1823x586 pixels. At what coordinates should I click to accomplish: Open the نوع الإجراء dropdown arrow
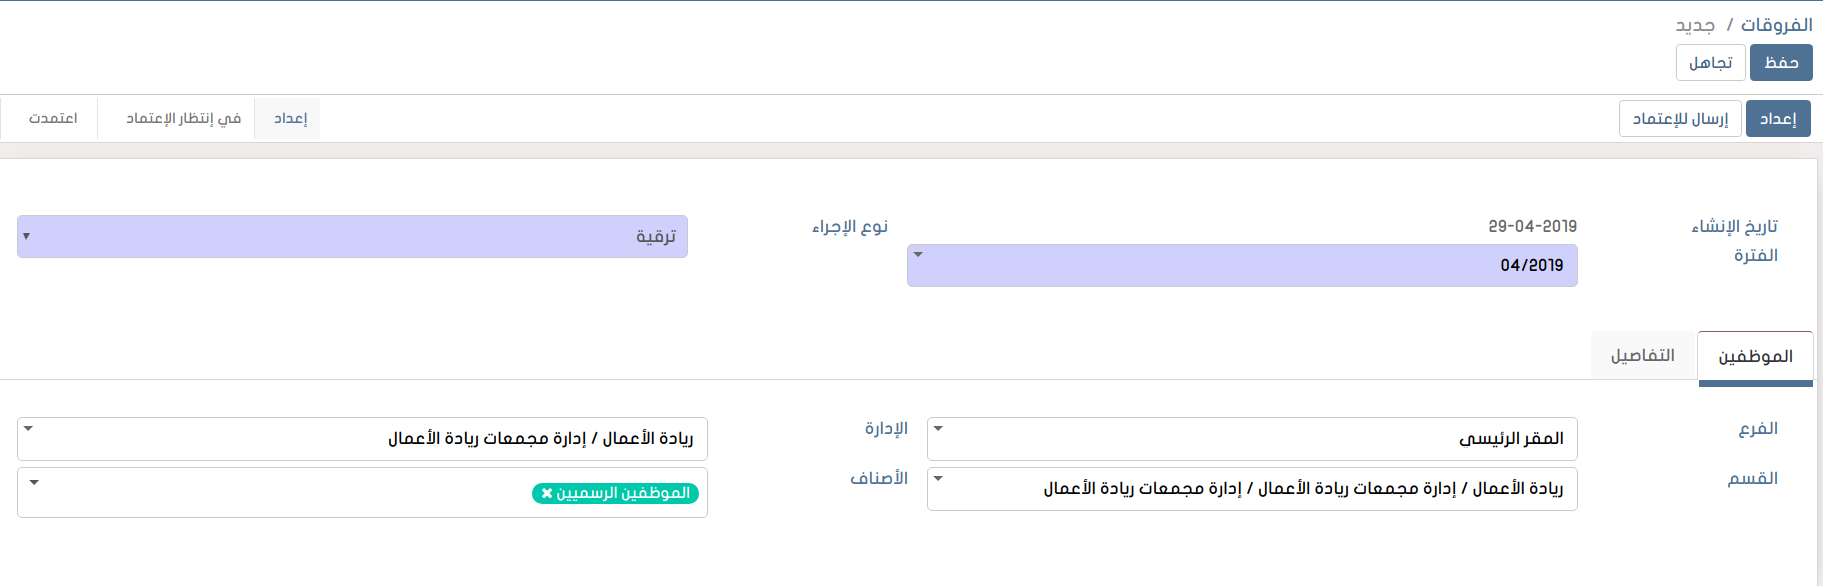(x=26, y=237)
